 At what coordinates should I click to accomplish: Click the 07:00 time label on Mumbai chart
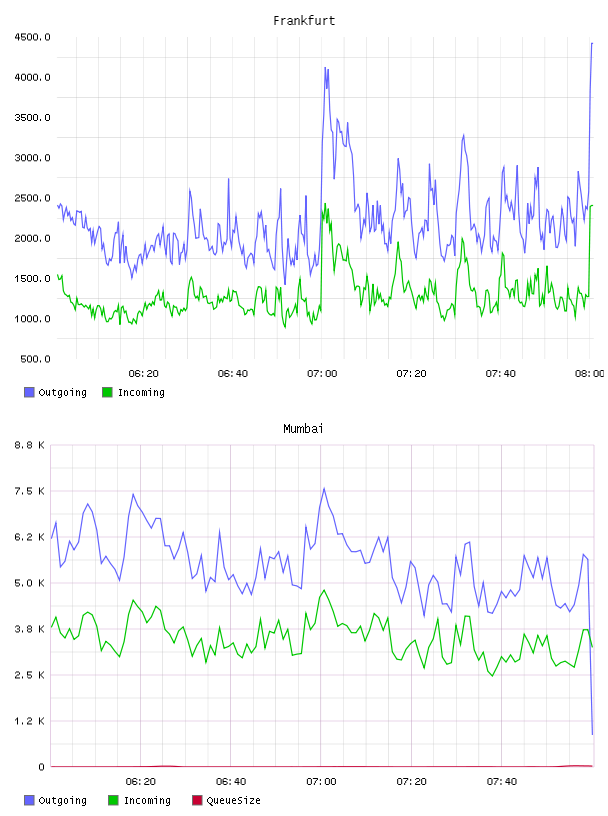(x=321, y=782)
